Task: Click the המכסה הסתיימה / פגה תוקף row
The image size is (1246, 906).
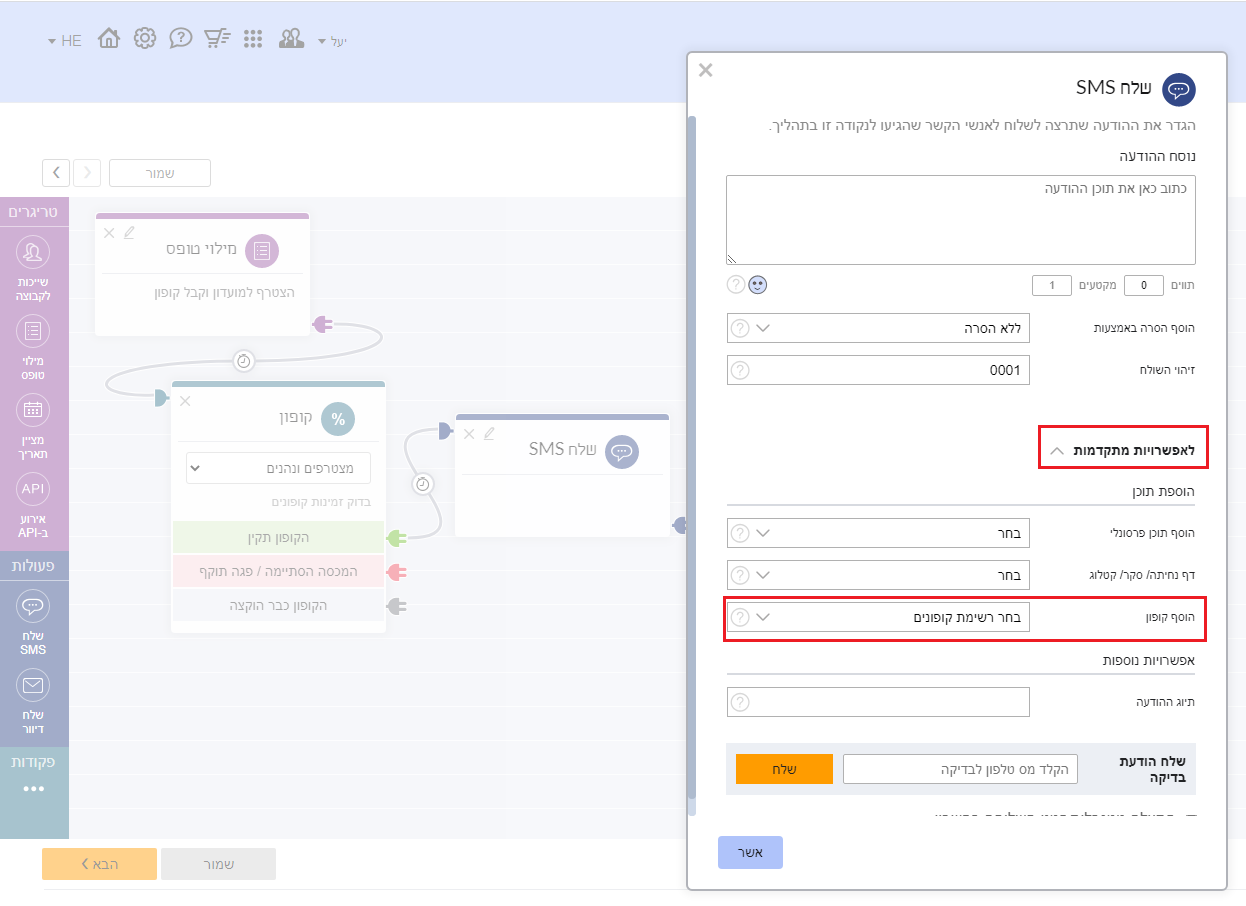Action: (279, 571)
